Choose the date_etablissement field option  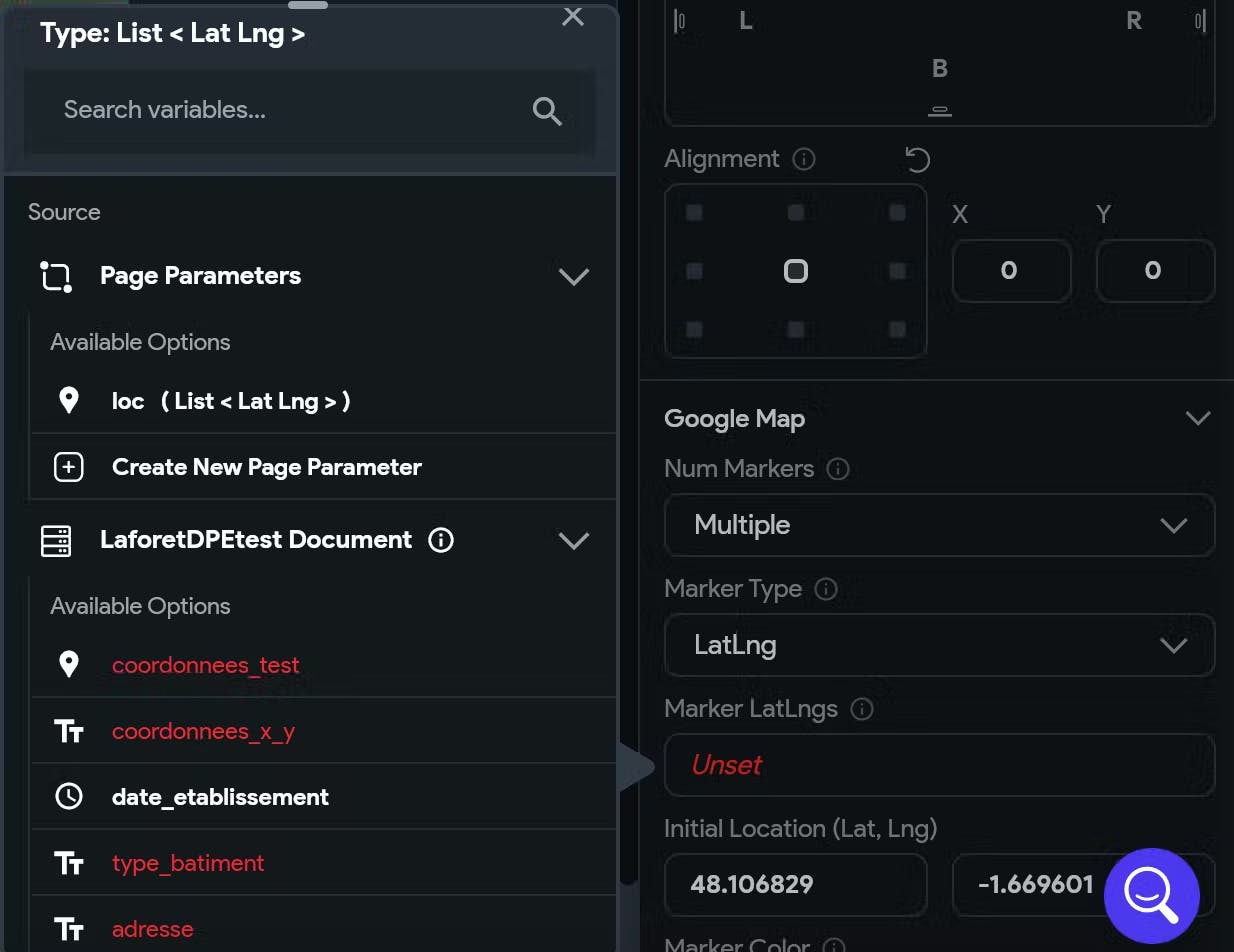click(x=220, y=797)
